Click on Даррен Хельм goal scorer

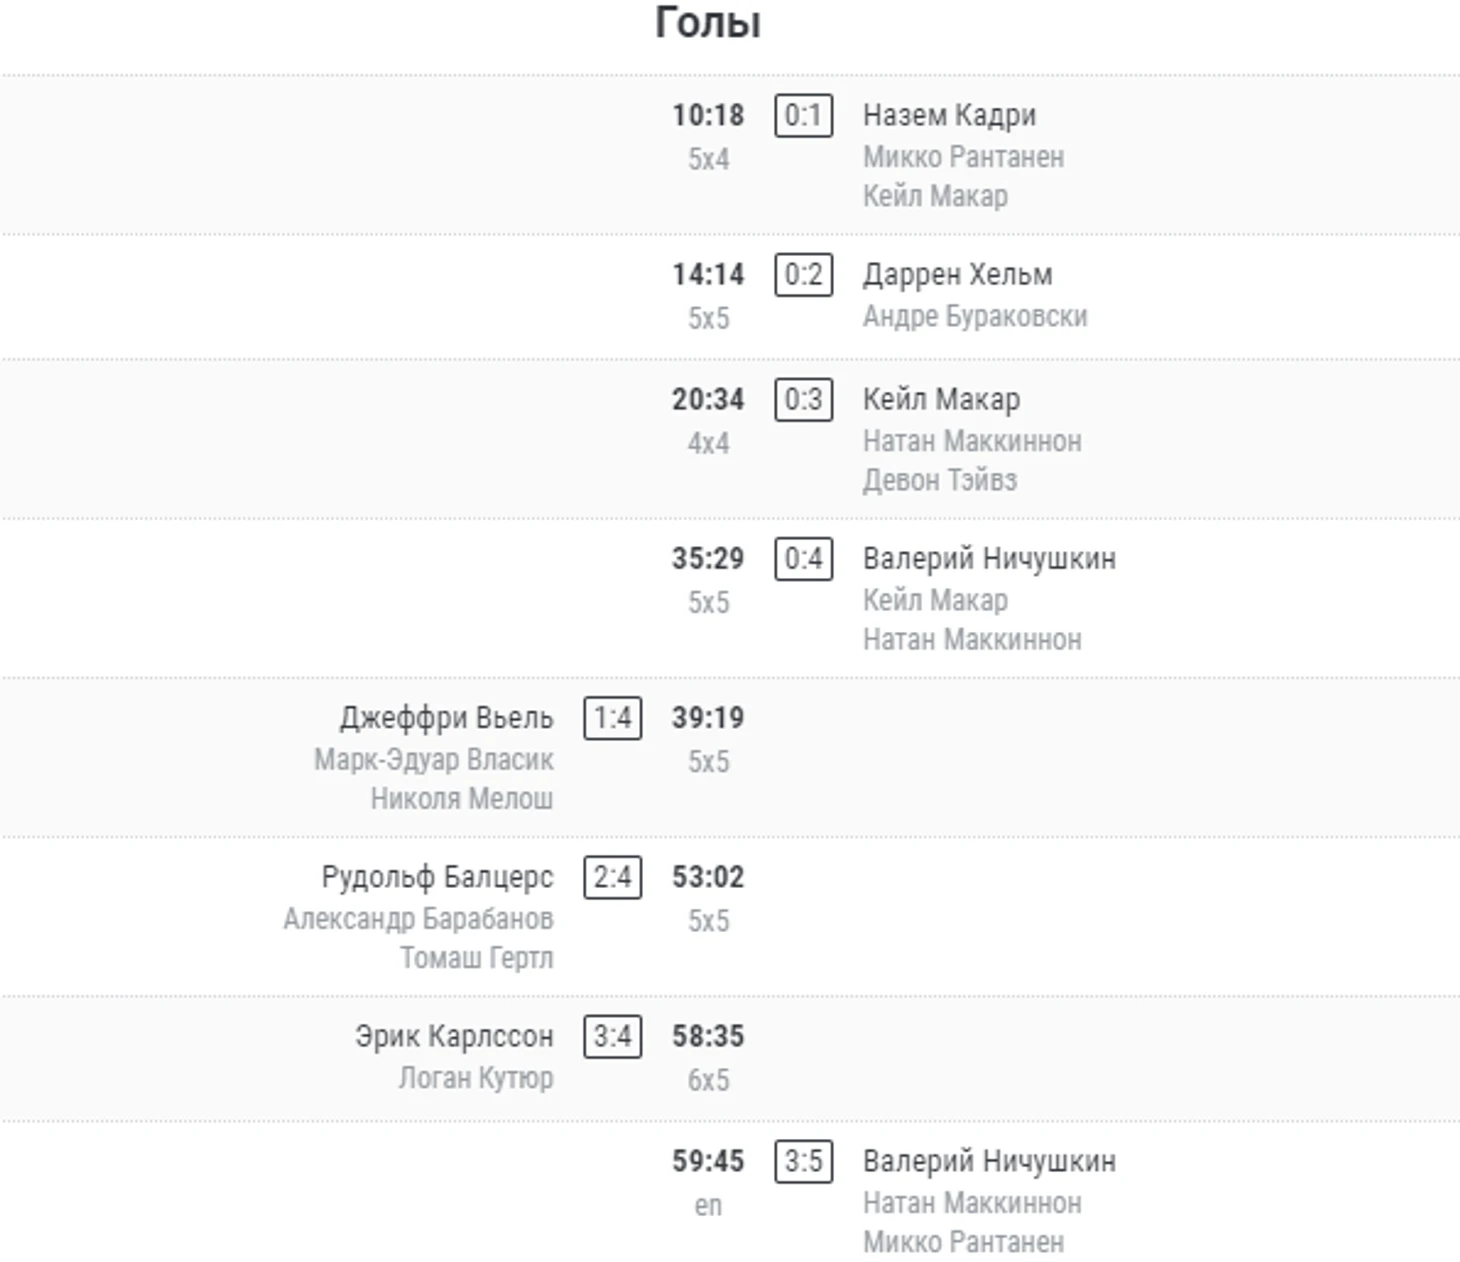tap(957, 274)
